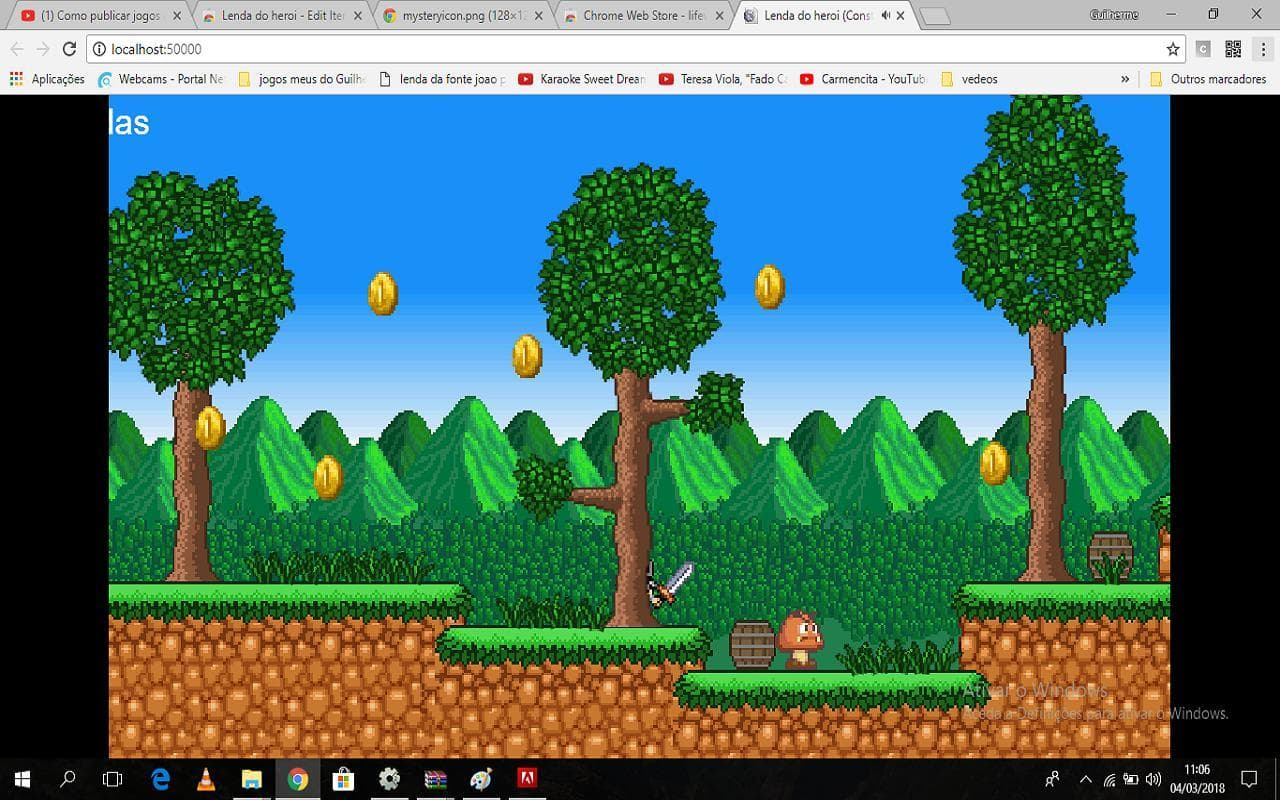
Task: Open the 'lenda da fonte joao p' bookmark
Action: (x=443, y=79)
